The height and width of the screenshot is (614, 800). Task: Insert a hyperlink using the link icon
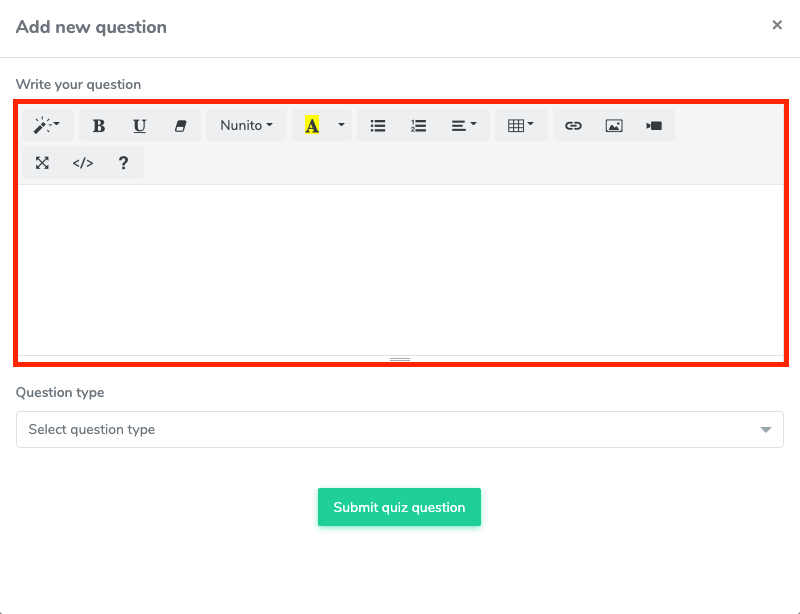573,125
